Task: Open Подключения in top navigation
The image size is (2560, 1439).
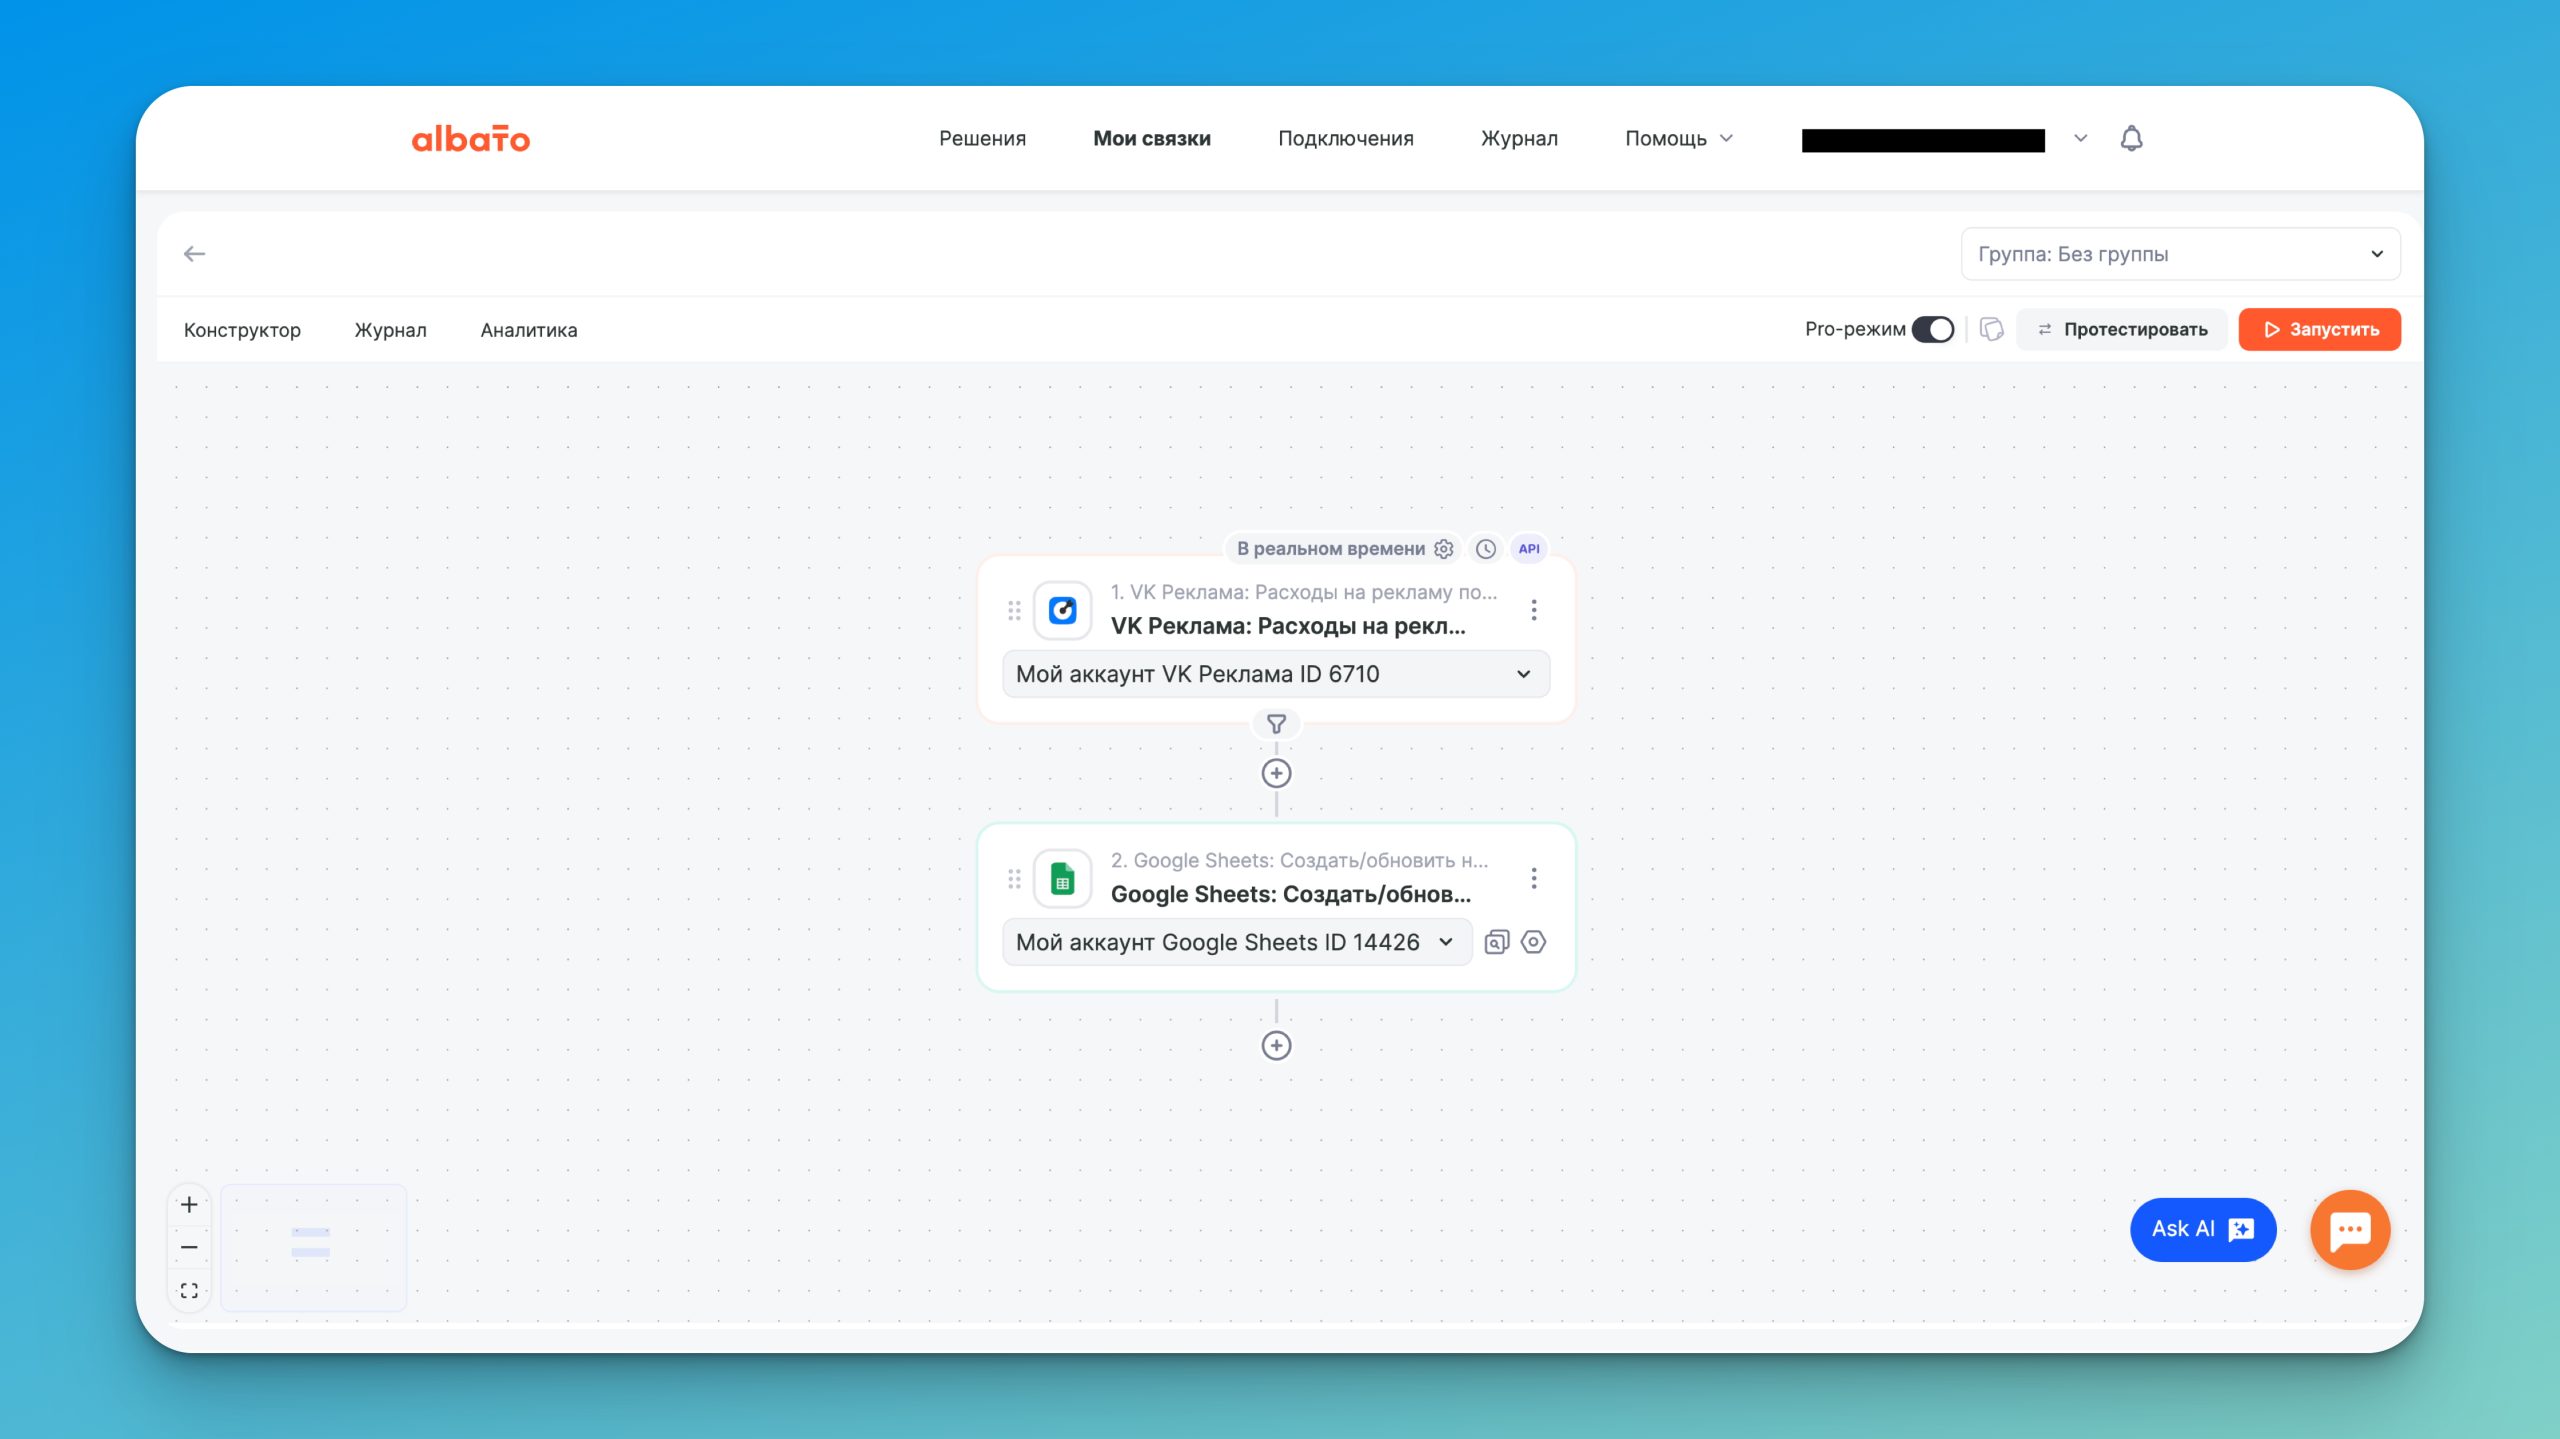Action: (1345, 138)
